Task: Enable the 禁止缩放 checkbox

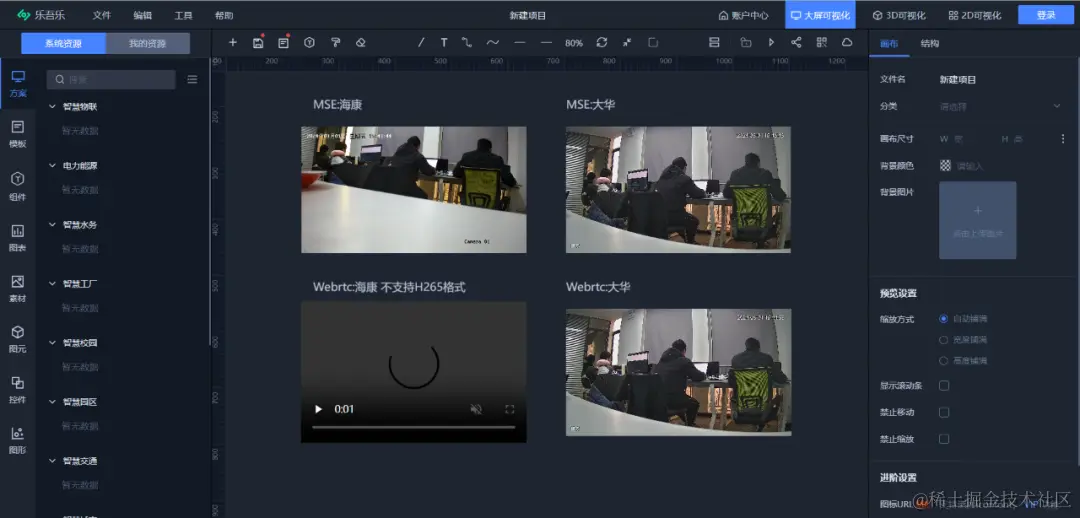Action: point(944,439)
